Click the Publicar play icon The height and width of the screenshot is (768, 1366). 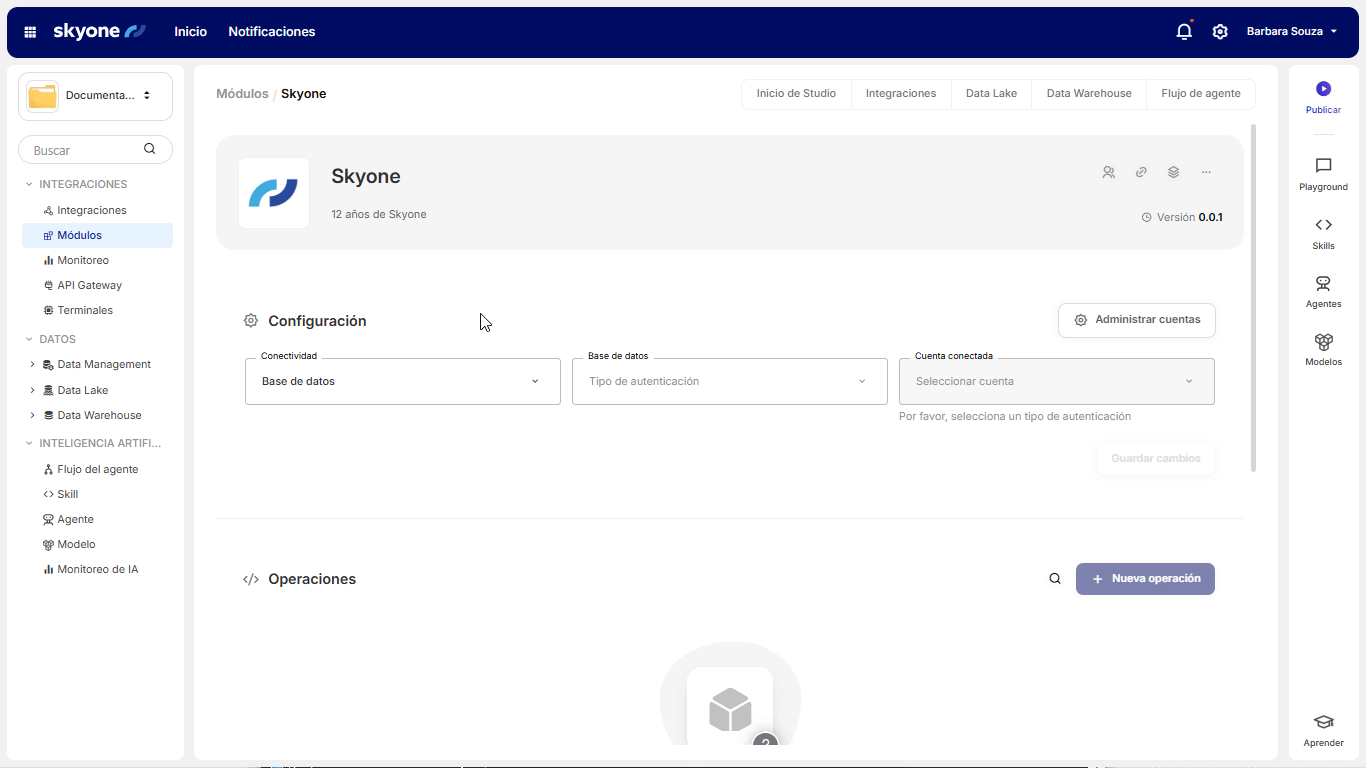click(x=1323, y=89)
